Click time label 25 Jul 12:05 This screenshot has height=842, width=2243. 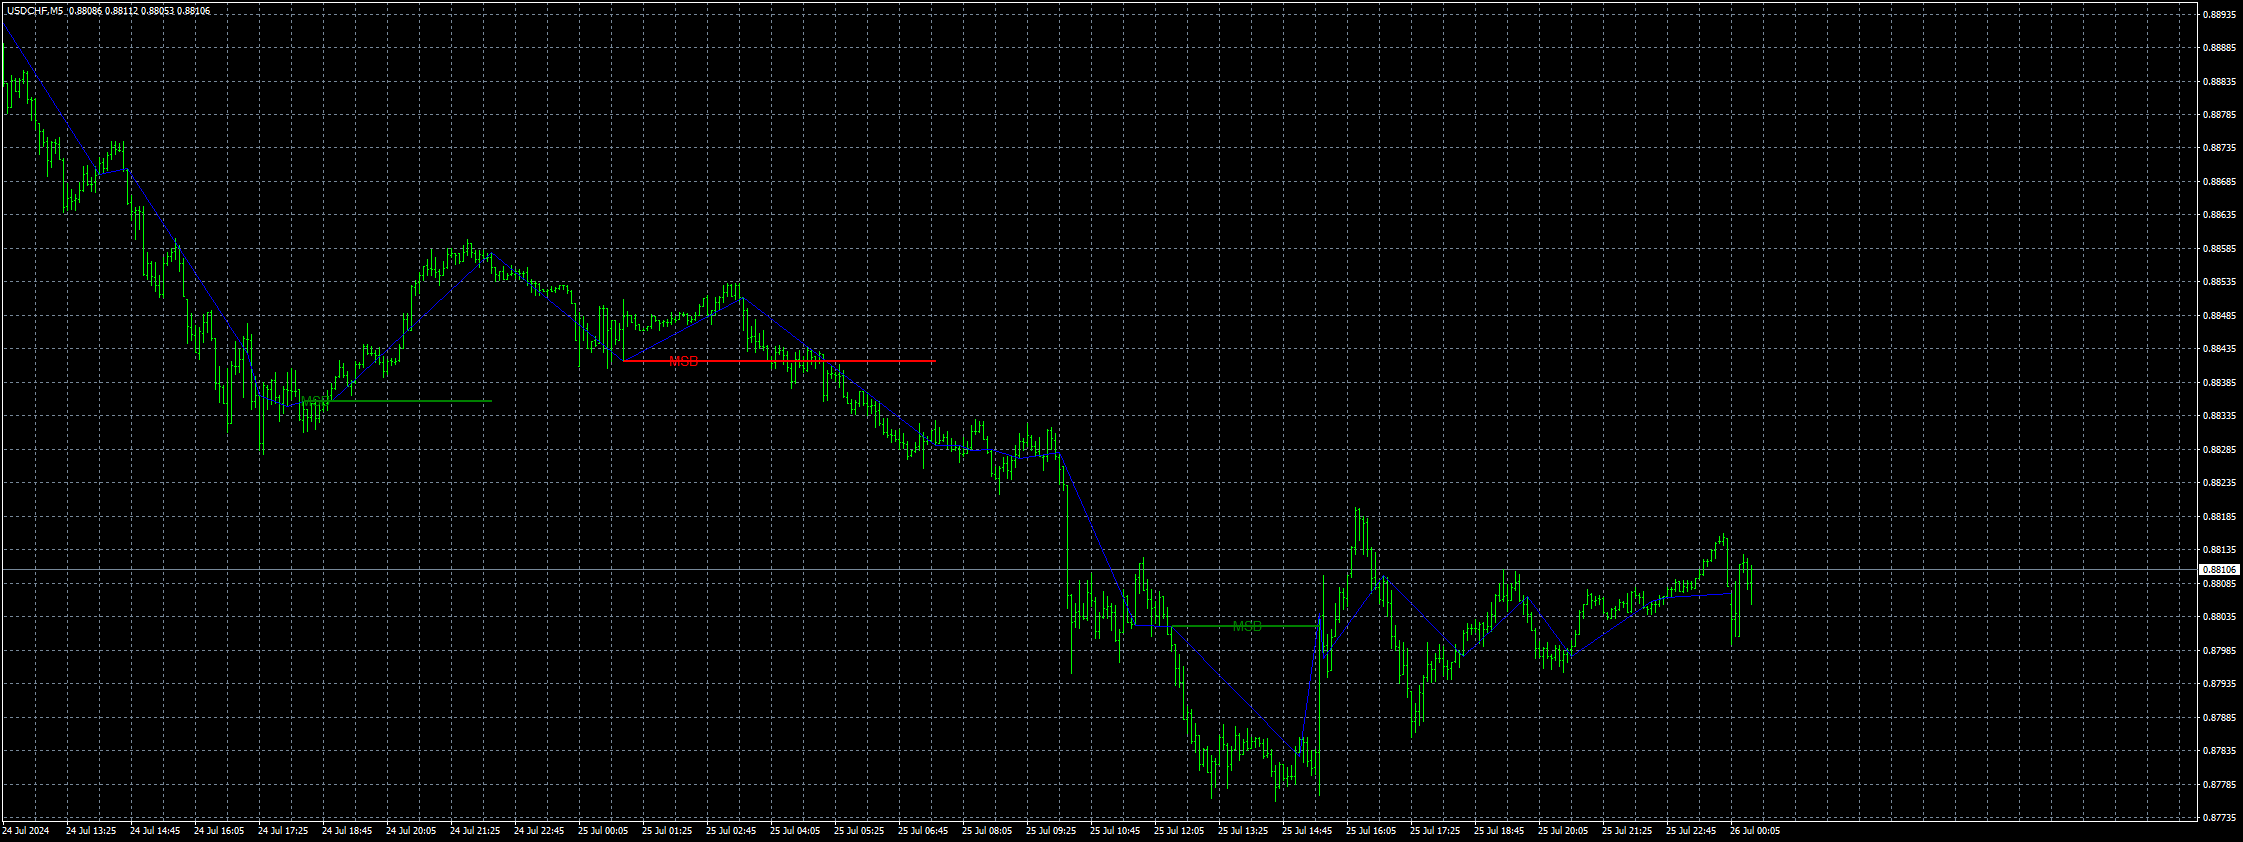click(x=1179, y=831)
